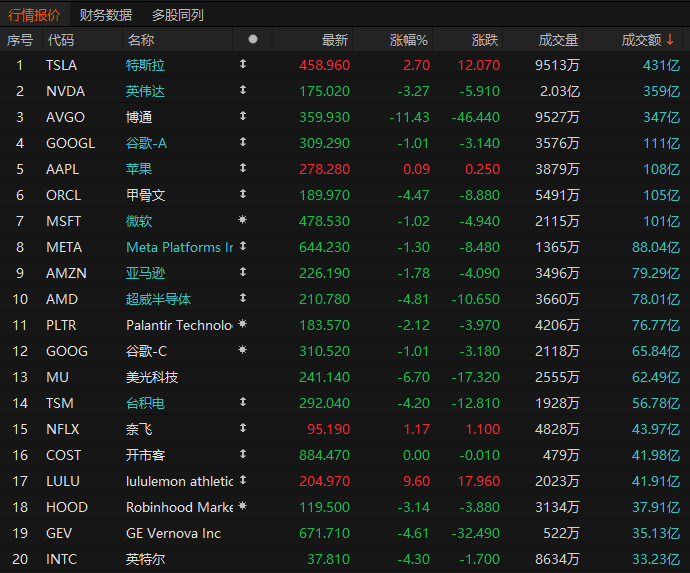Open the 多股同列 tab
The image size is (690, 573).
click(178, 15)
